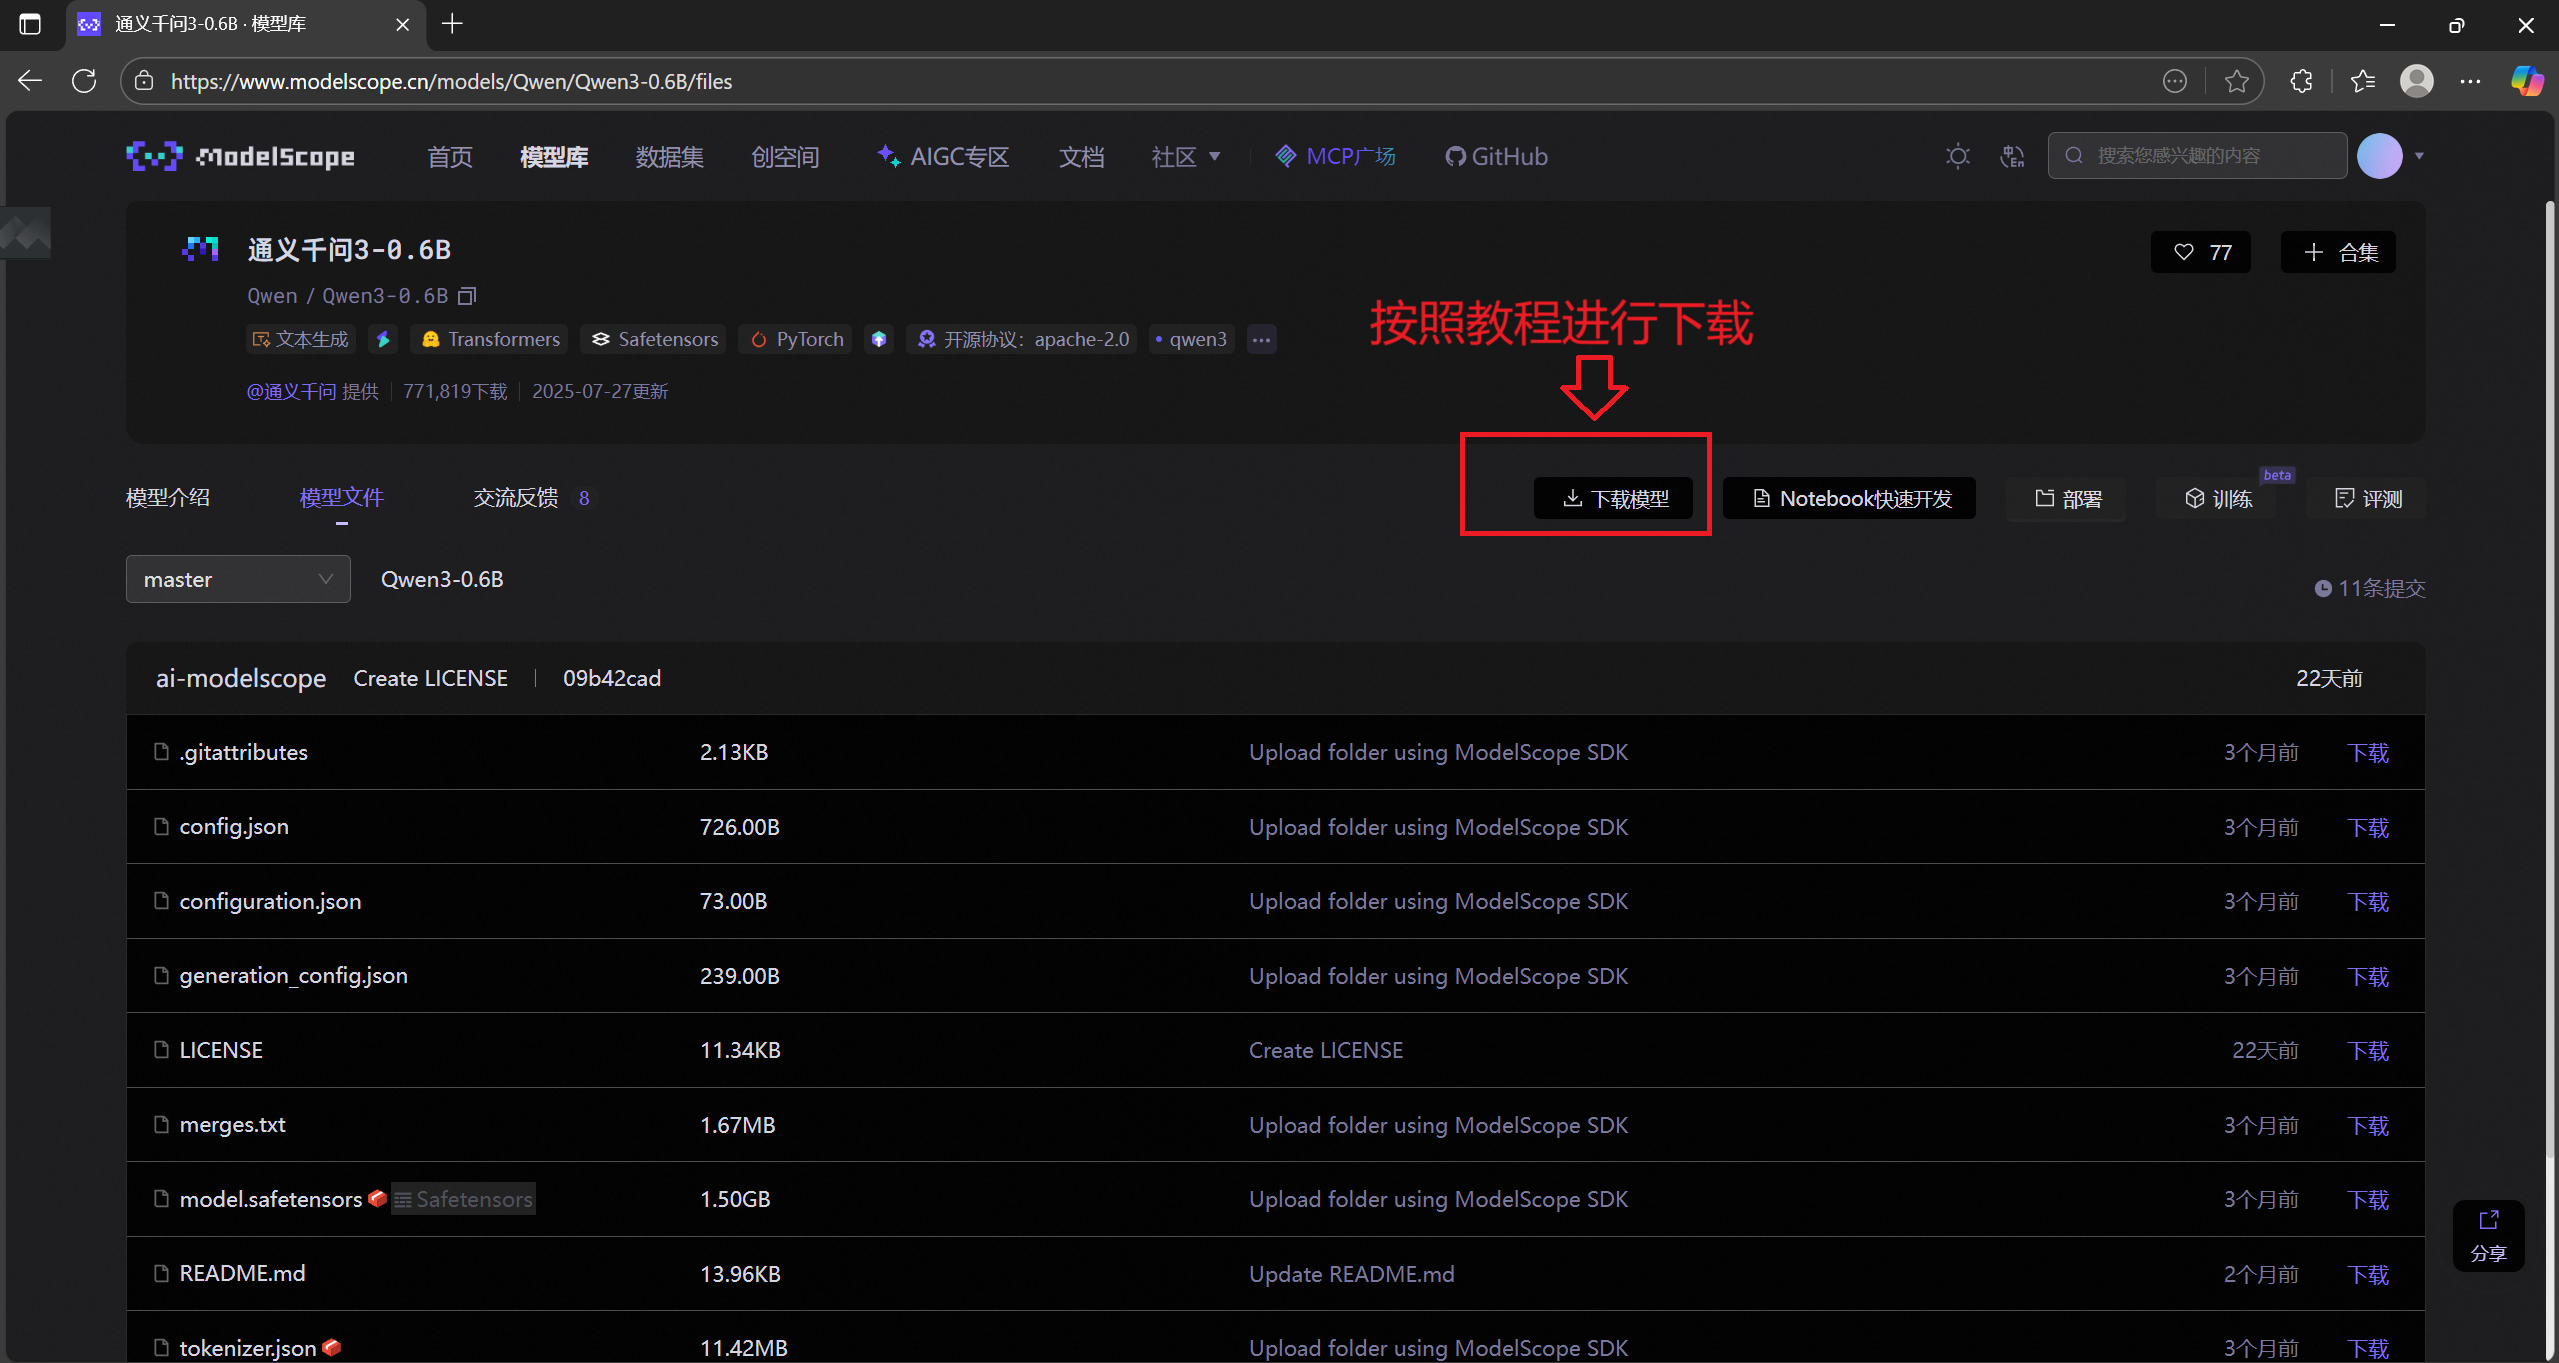Viewport: 2559px width, 1363px height.
Task: Focus the site search input field
Action: 2197,156
